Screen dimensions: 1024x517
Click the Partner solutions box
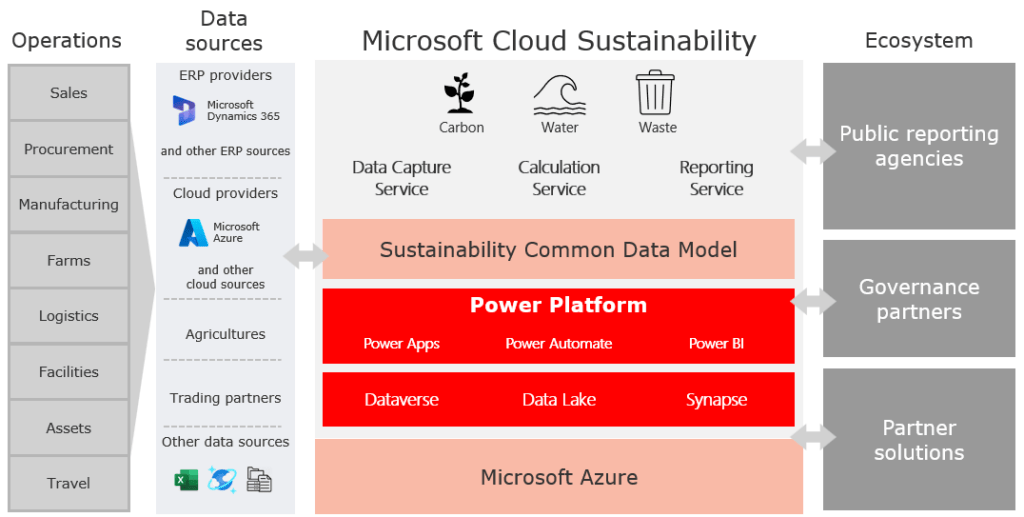point(918,440)
